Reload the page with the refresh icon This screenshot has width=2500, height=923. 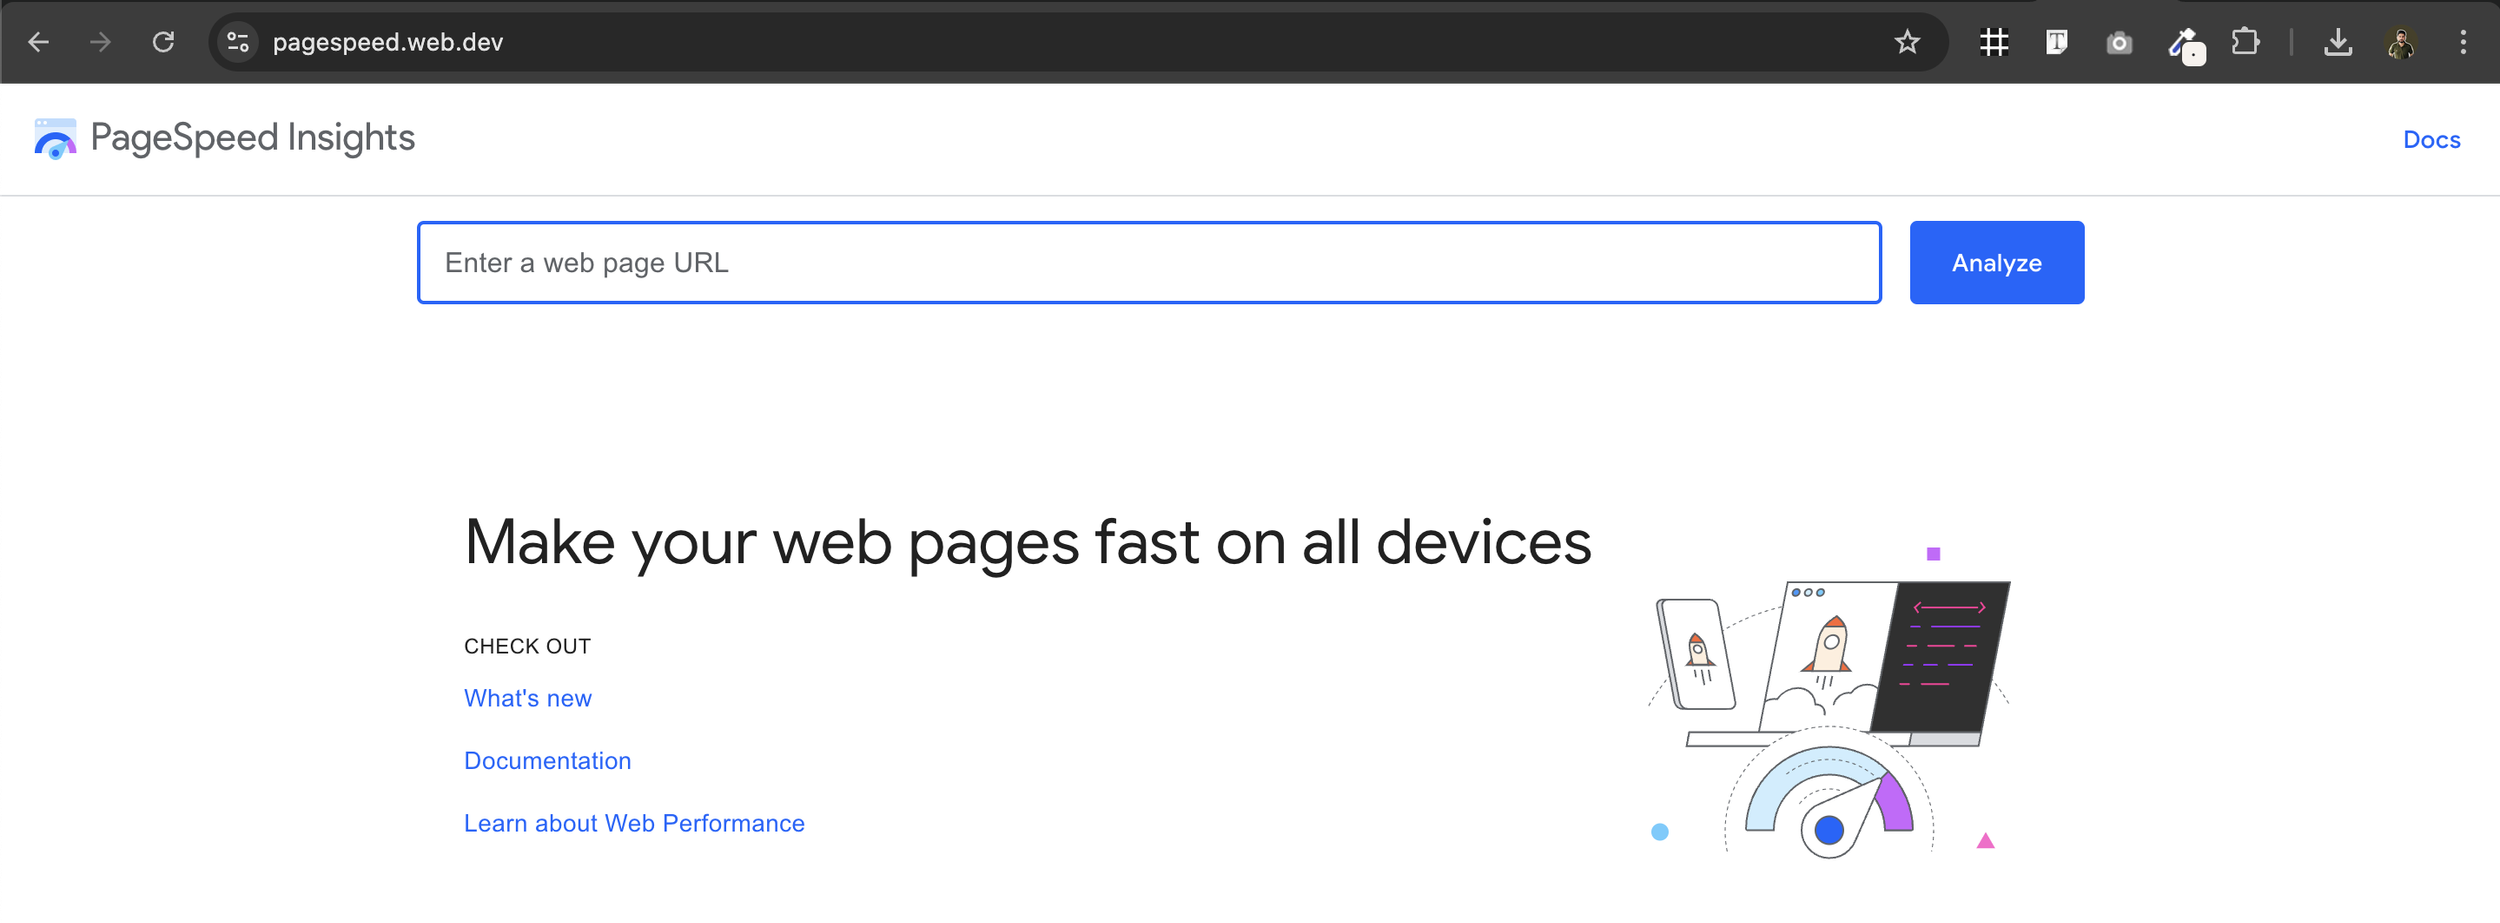point(163,42)
